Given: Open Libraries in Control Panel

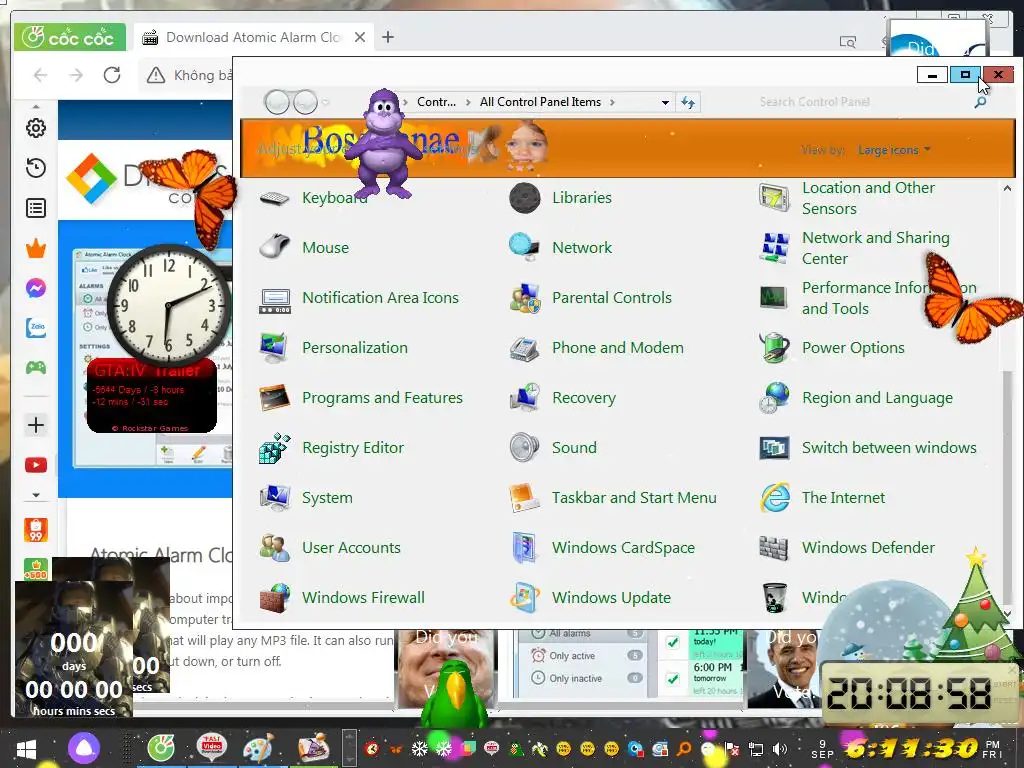Looking at the screenshot, I should point(560,197).
